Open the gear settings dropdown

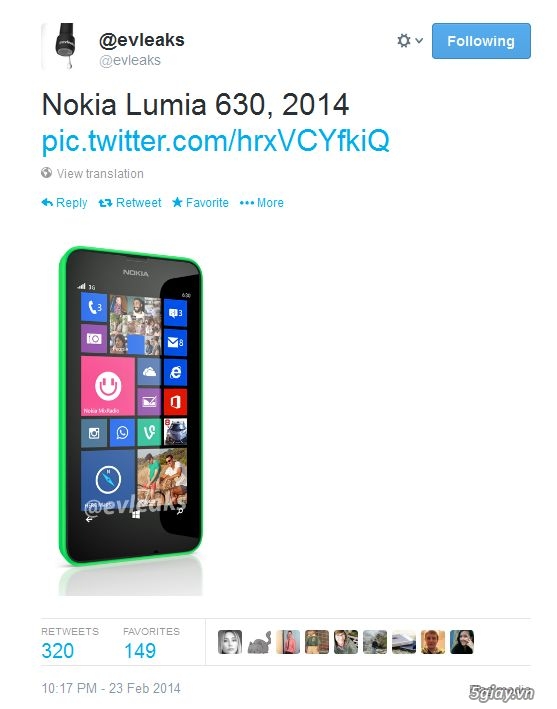410,41
